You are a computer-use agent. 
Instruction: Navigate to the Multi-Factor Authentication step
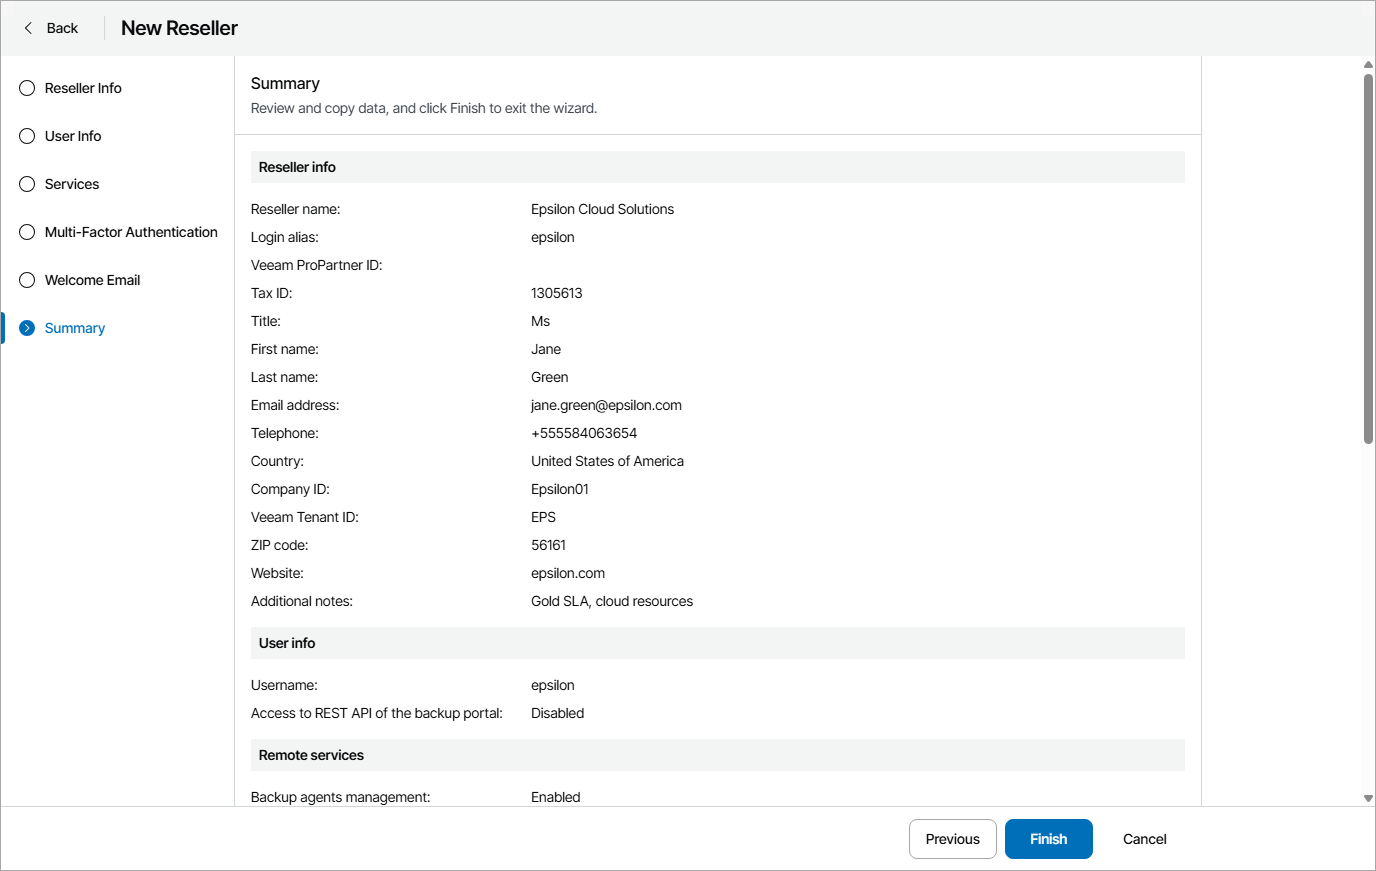[x=131, y=232]
